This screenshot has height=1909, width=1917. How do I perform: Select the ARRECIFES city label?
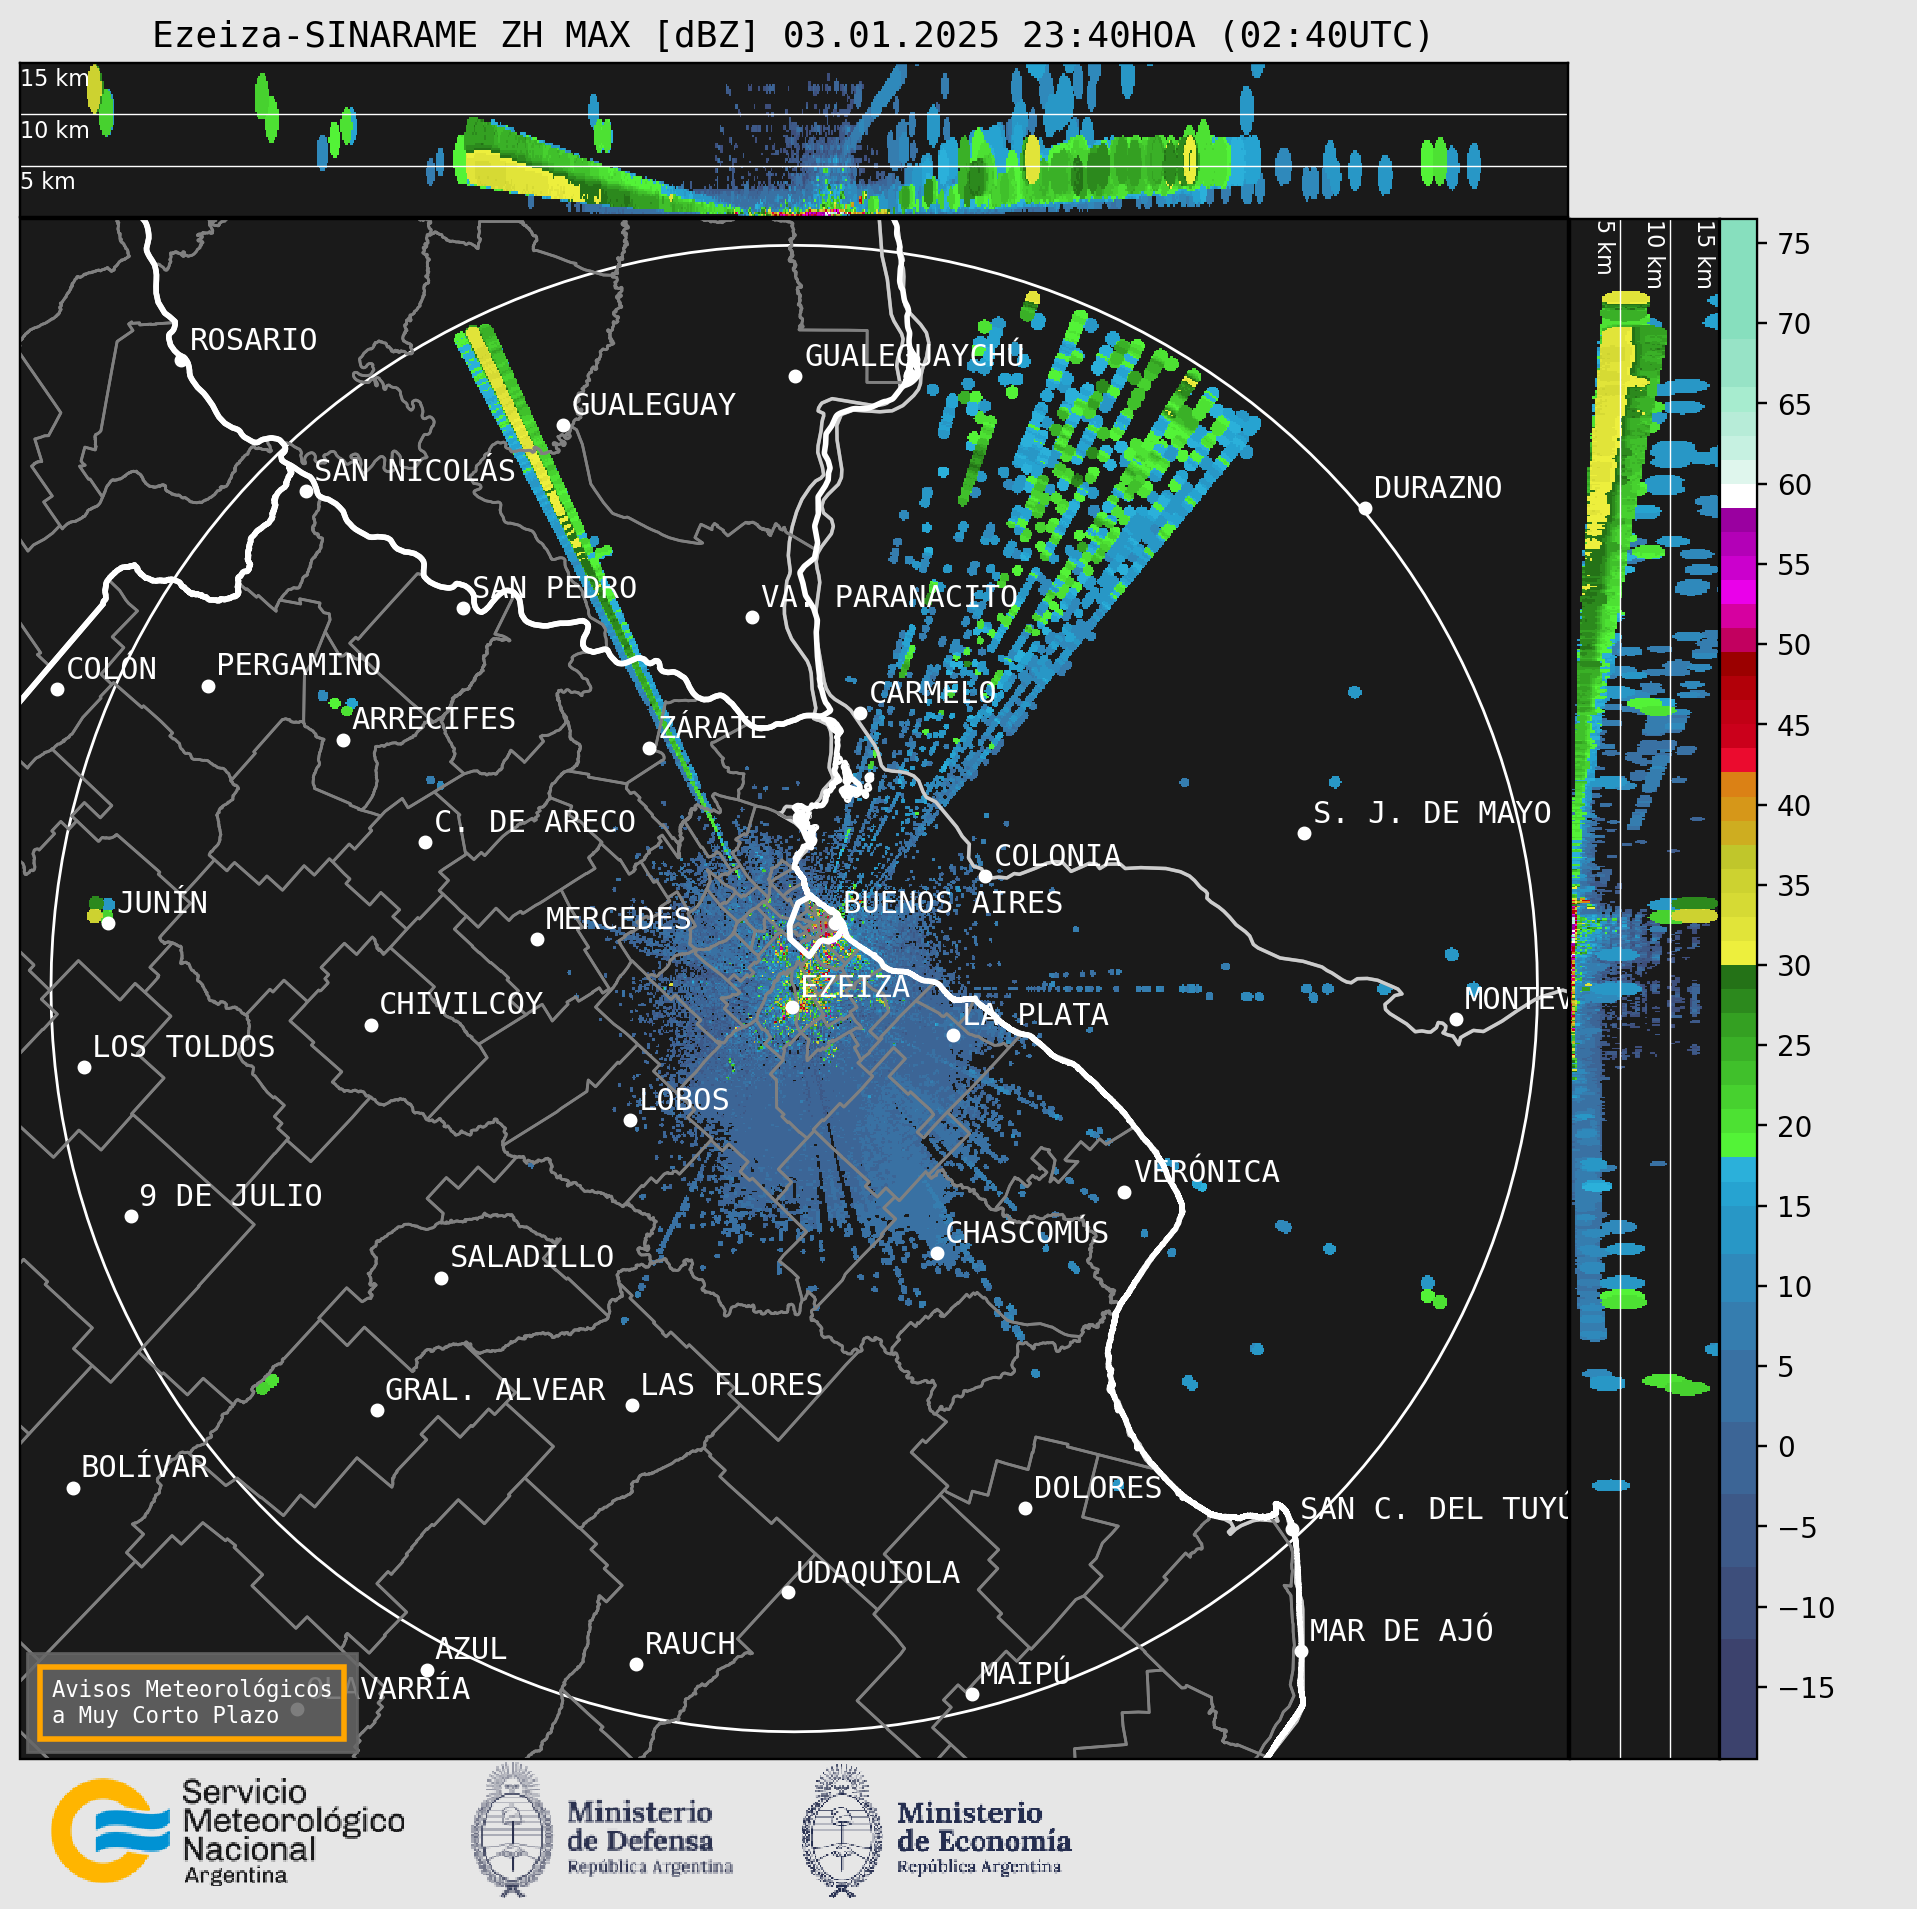pyautogui.click(x=433, y=719)
